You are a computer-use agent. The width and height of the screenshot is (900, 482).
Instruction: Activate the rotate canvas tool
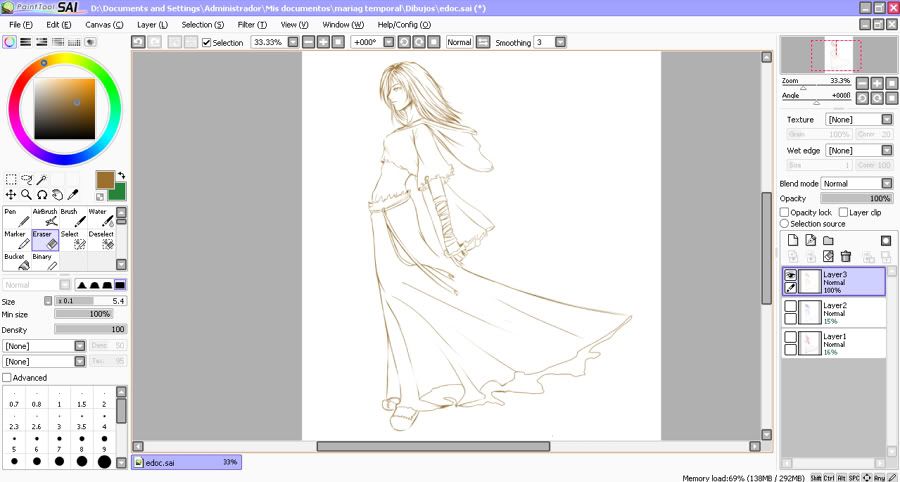(x=42, y=195)
